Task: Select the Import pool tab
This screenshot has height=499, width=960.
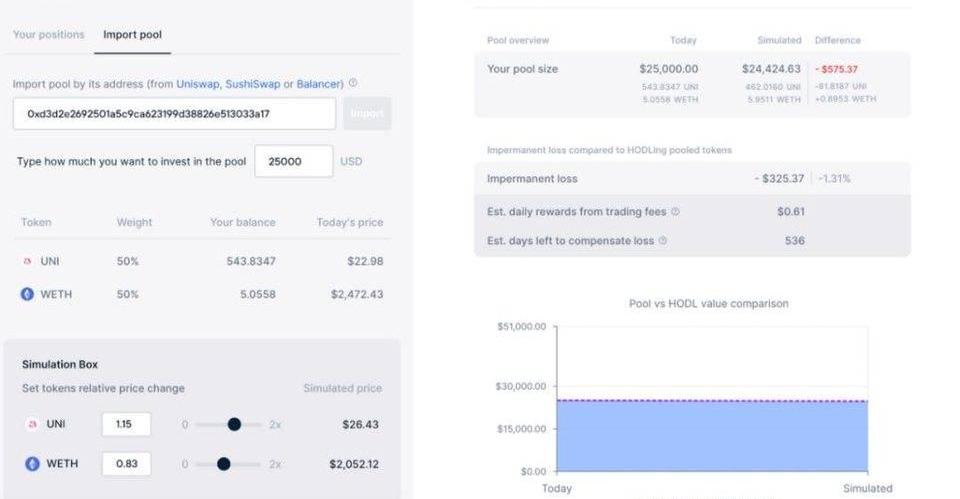Action: (132, 35)
